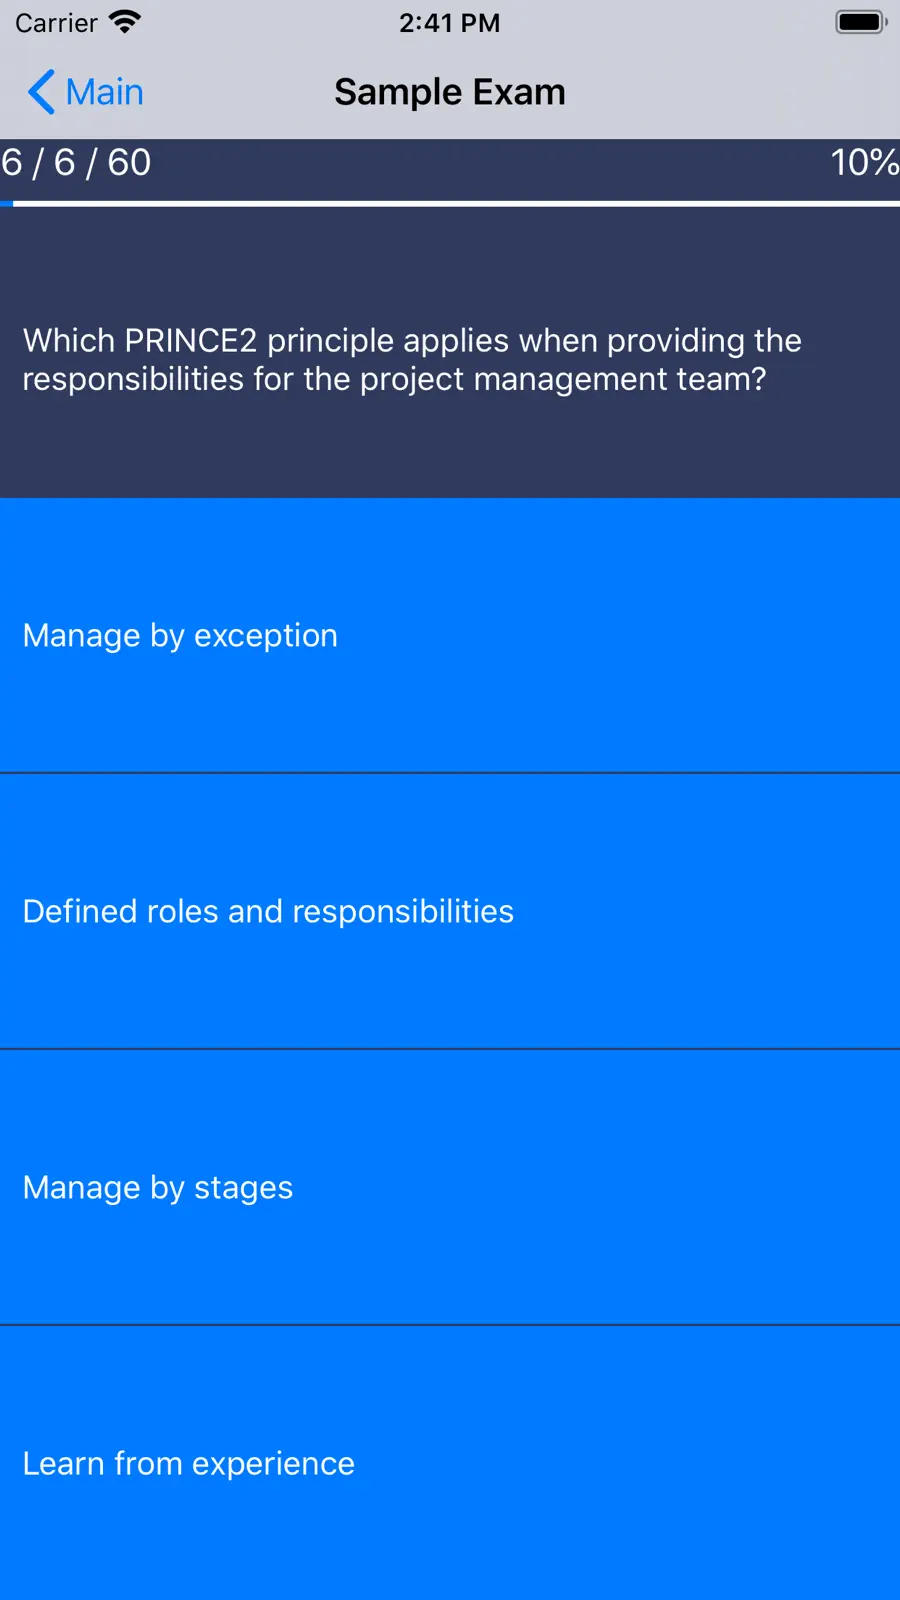Image resolution: width=900 pixels, height=1600 pixels.
Task: Tap the Main text label
Action: 104,92
